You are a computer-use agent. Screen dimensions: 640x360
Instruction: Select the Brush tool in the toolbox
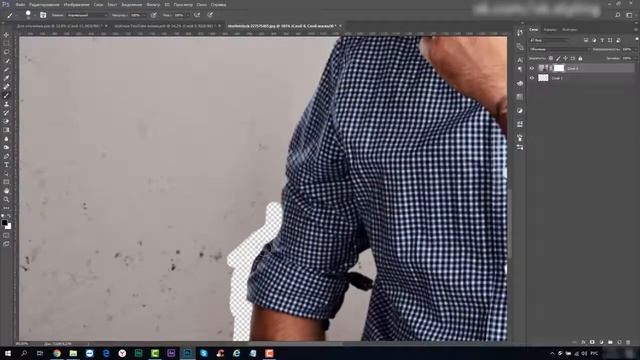(6, 96)
